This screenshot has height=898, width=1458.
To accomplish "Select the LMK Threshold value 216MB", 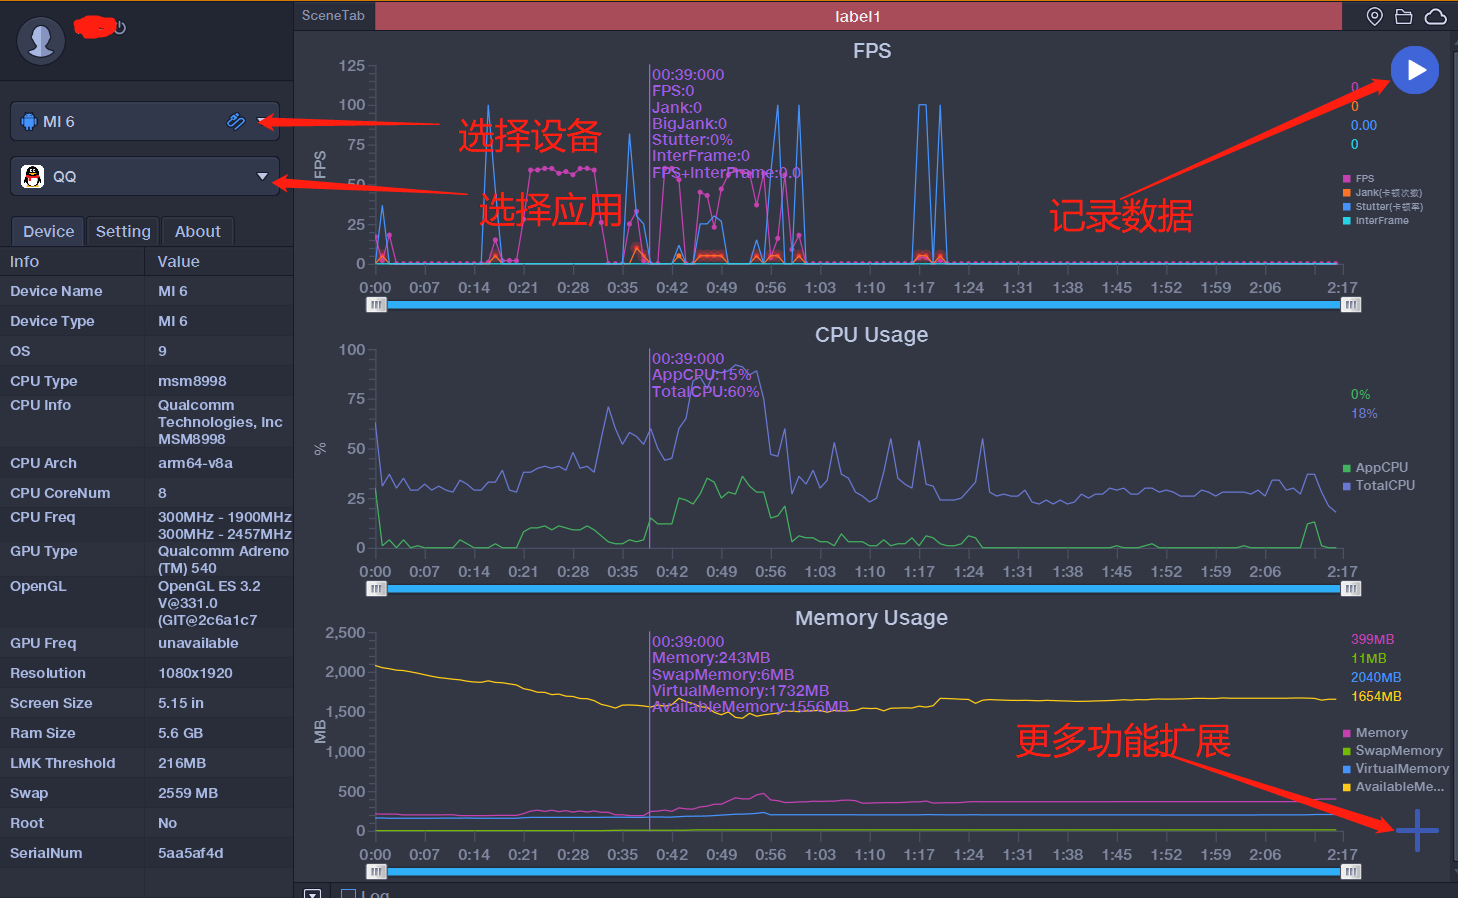I will (182, 763).
